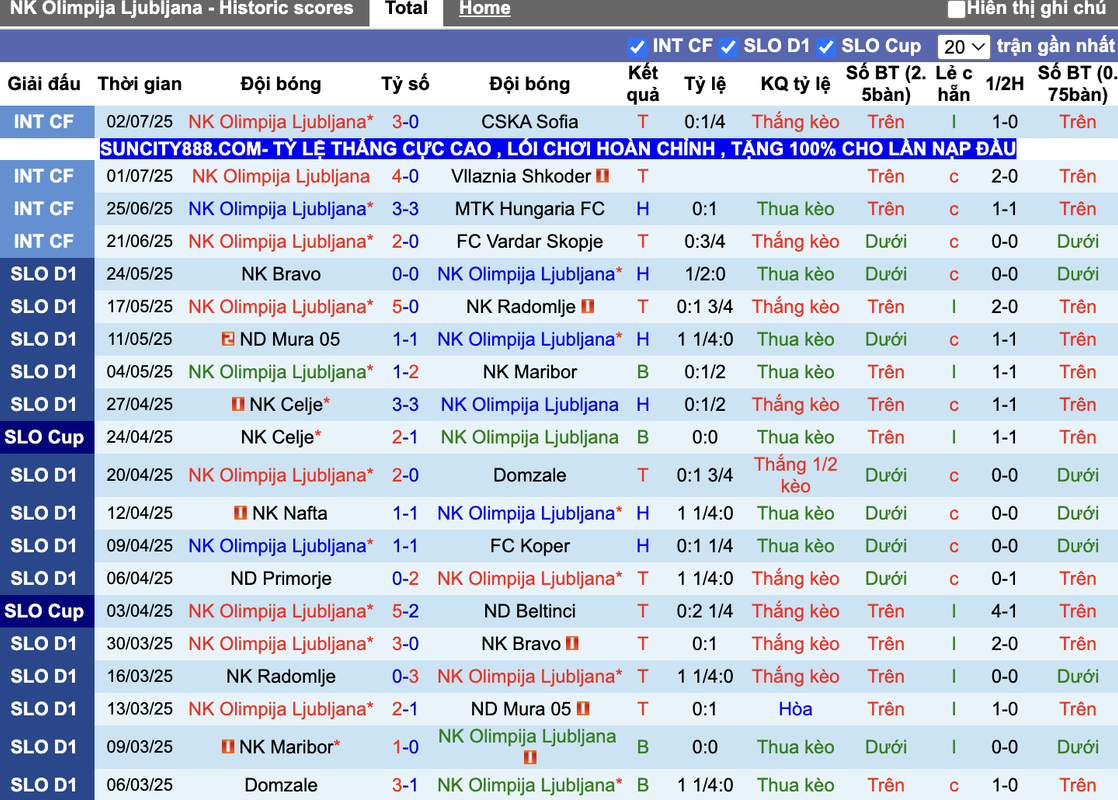Image resolution: width=1118 pixels, height=800 pixels.
Task: Click card icon before ND Mura 05 on 11/05/25
Action: pyautogui.click(x=228, y=339)
